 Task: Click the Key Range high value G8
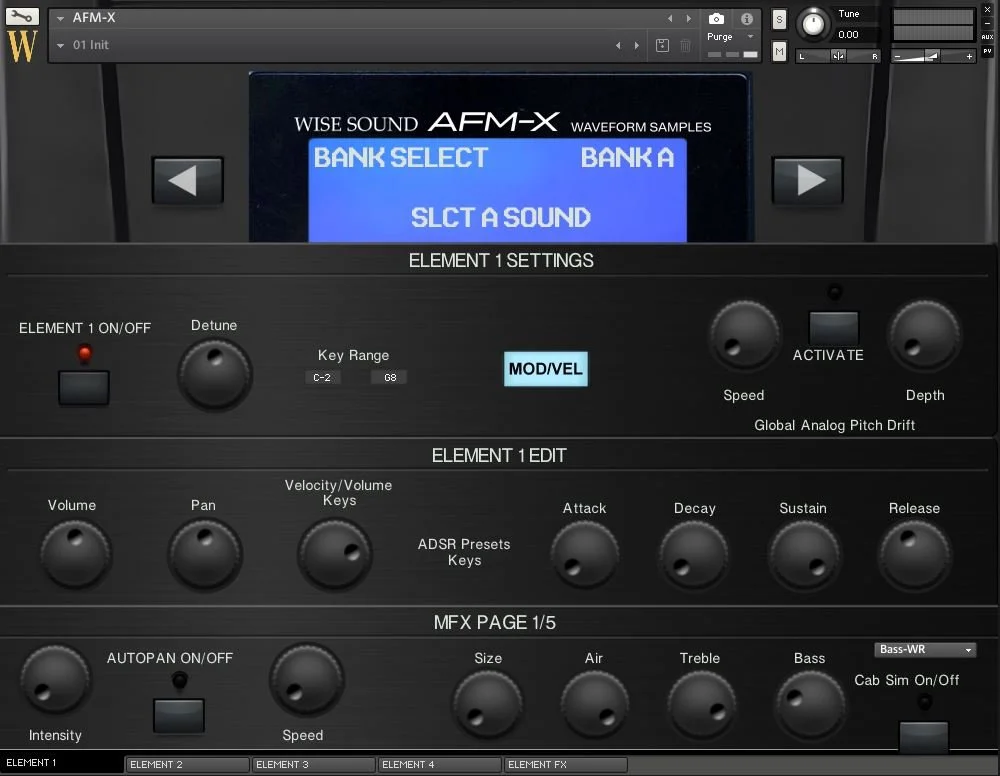[390, 377]
